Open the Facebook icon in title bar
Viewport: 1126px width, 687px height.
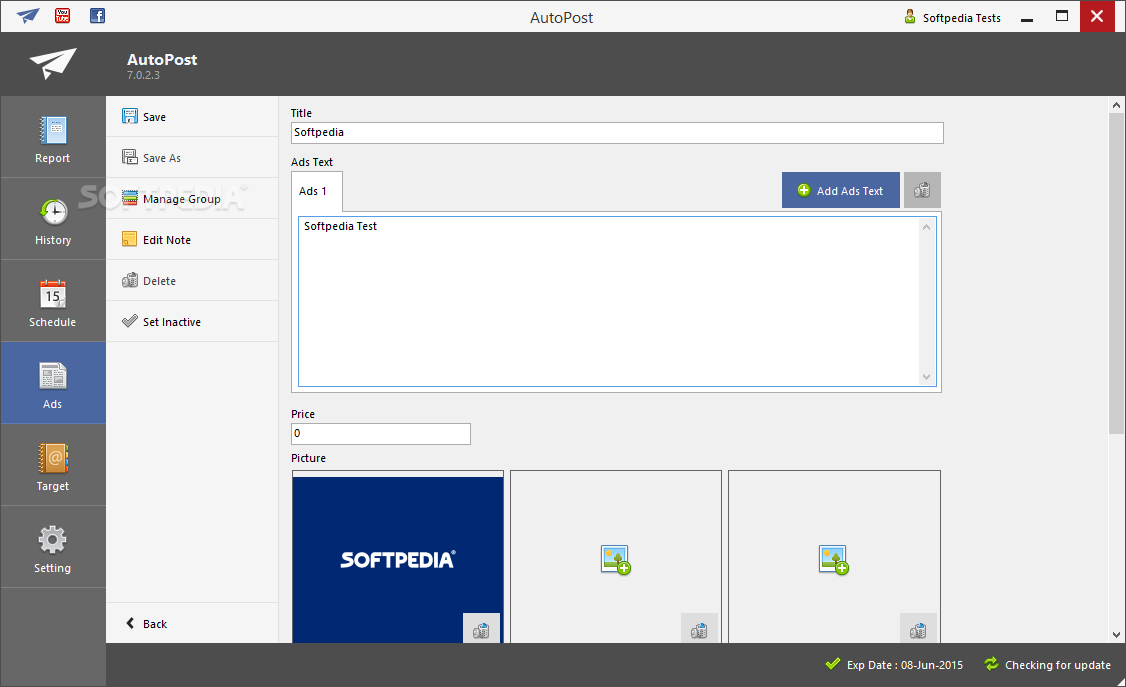[x=97, y=15]
